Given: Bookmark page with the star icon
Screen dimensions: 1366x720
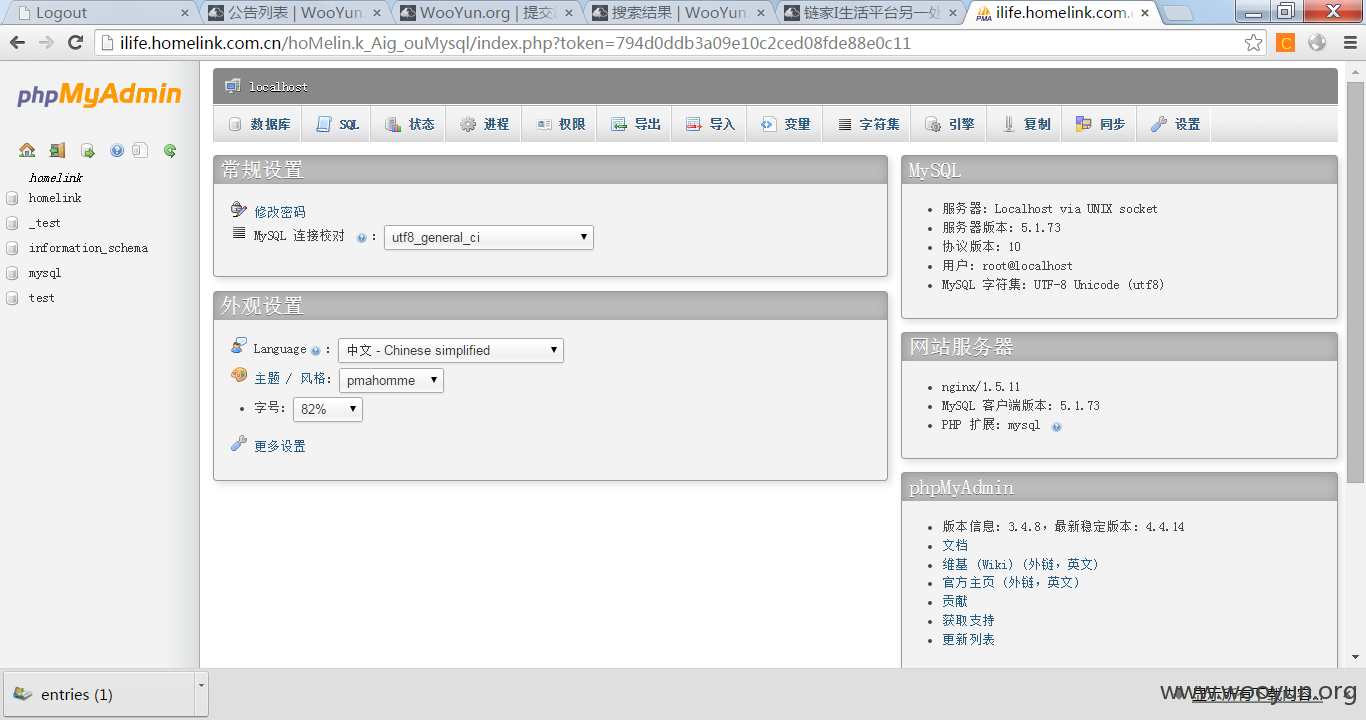Looking at the screenshot, I should click(x=1253, y=43).
